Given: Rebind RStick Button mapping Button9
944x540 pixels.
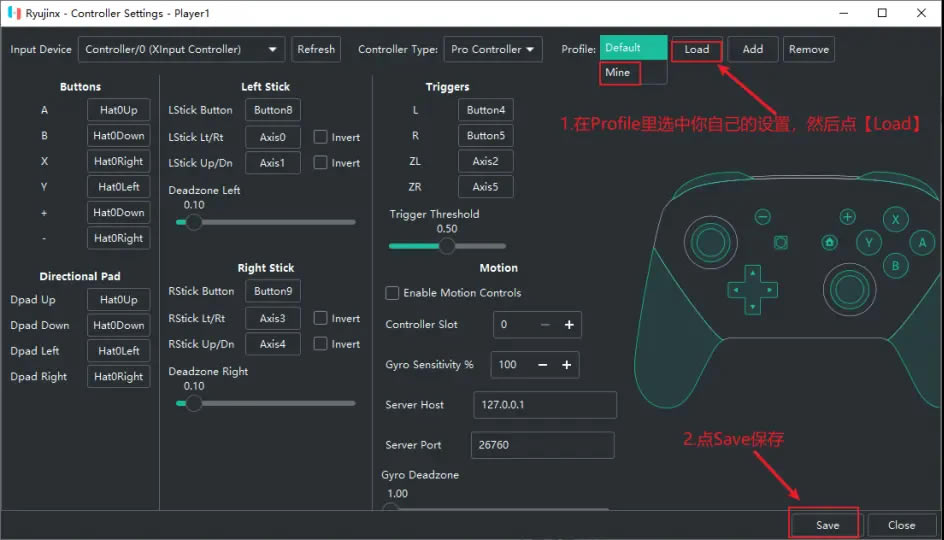Looking at the screenshot, I should 273,291.
